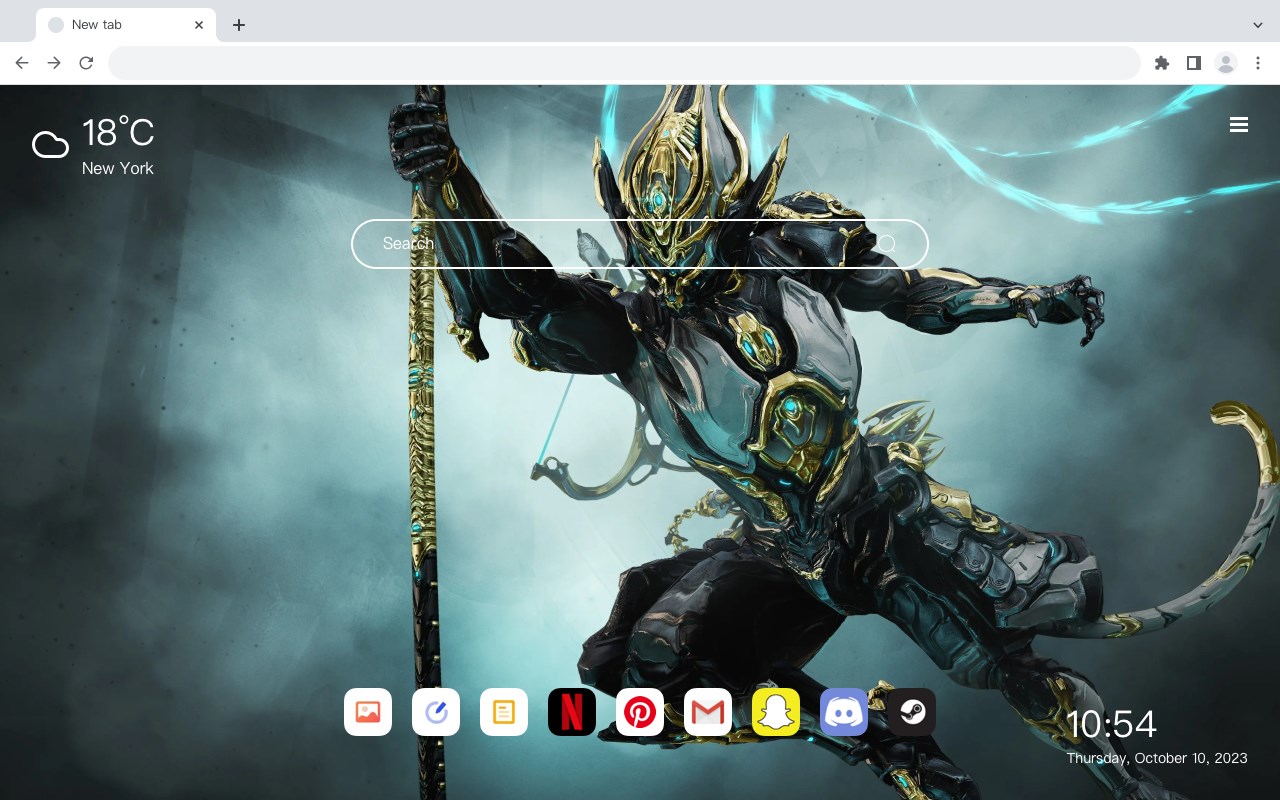Open the hamburger menu on the page
This screenshot has height=800, width=1280.
click(x=1239, y=125)
